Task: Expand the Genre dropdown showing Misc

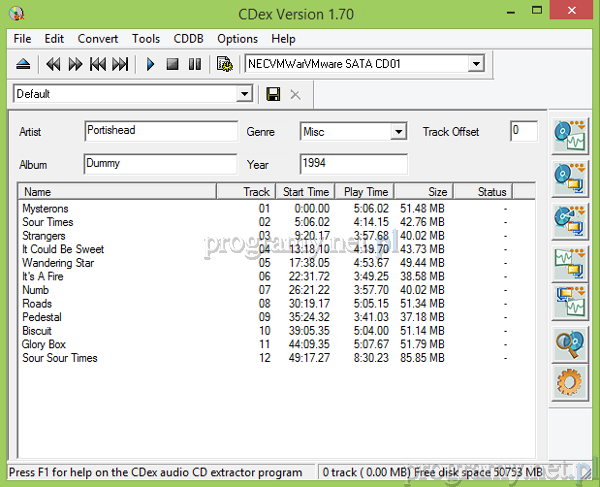Action: click(398, 132)
